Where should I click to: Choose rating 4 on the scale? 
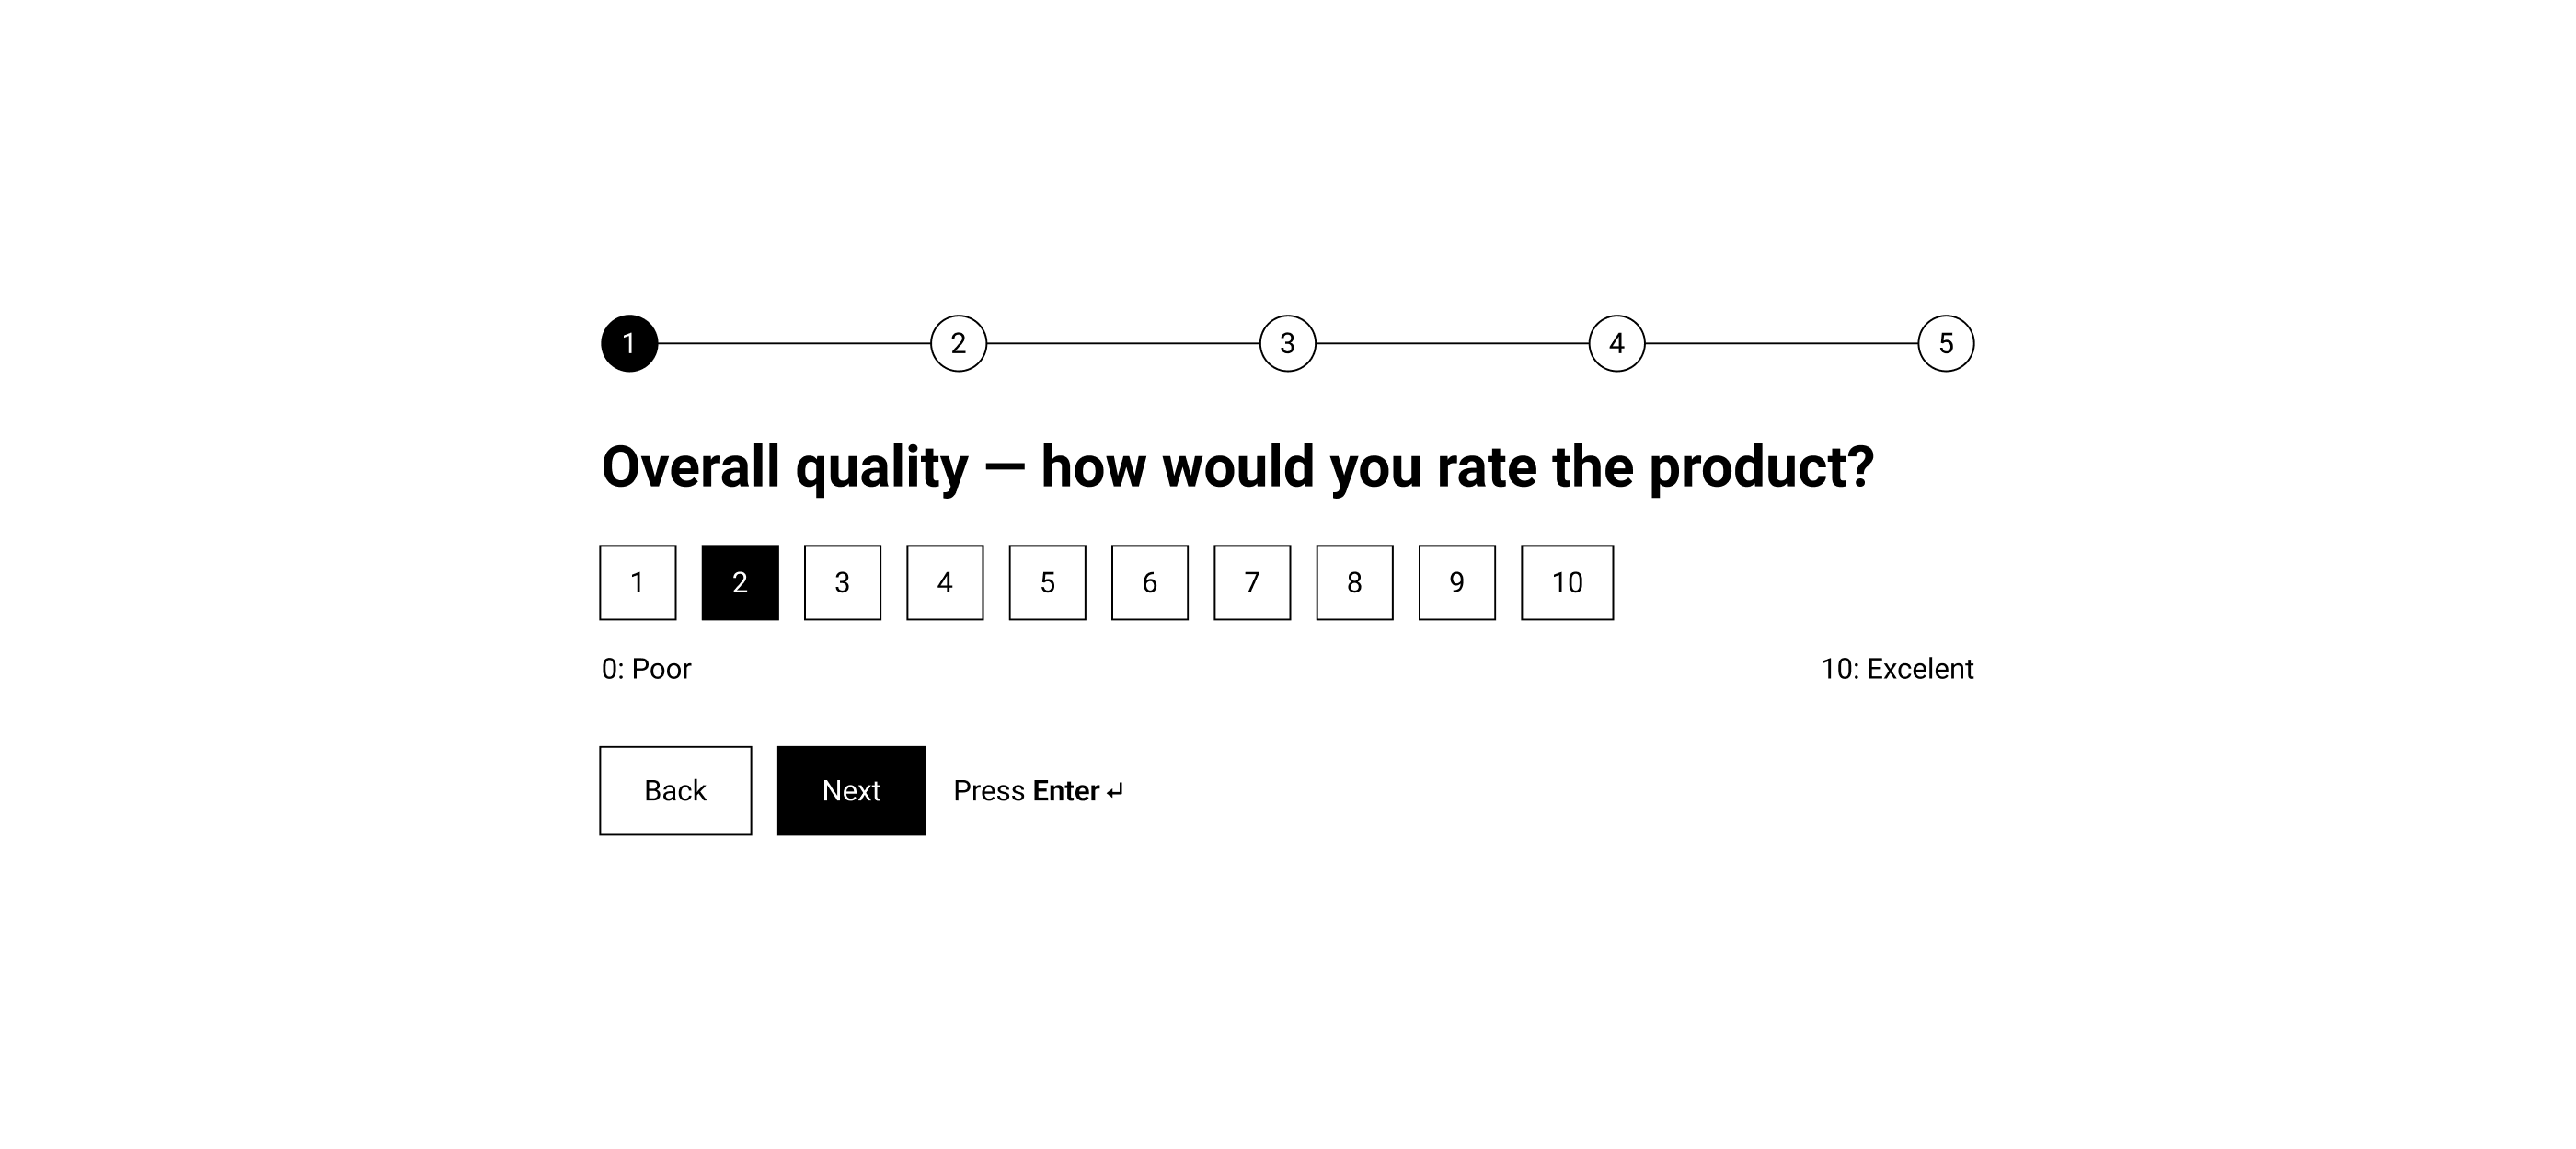tap(945, 582)
